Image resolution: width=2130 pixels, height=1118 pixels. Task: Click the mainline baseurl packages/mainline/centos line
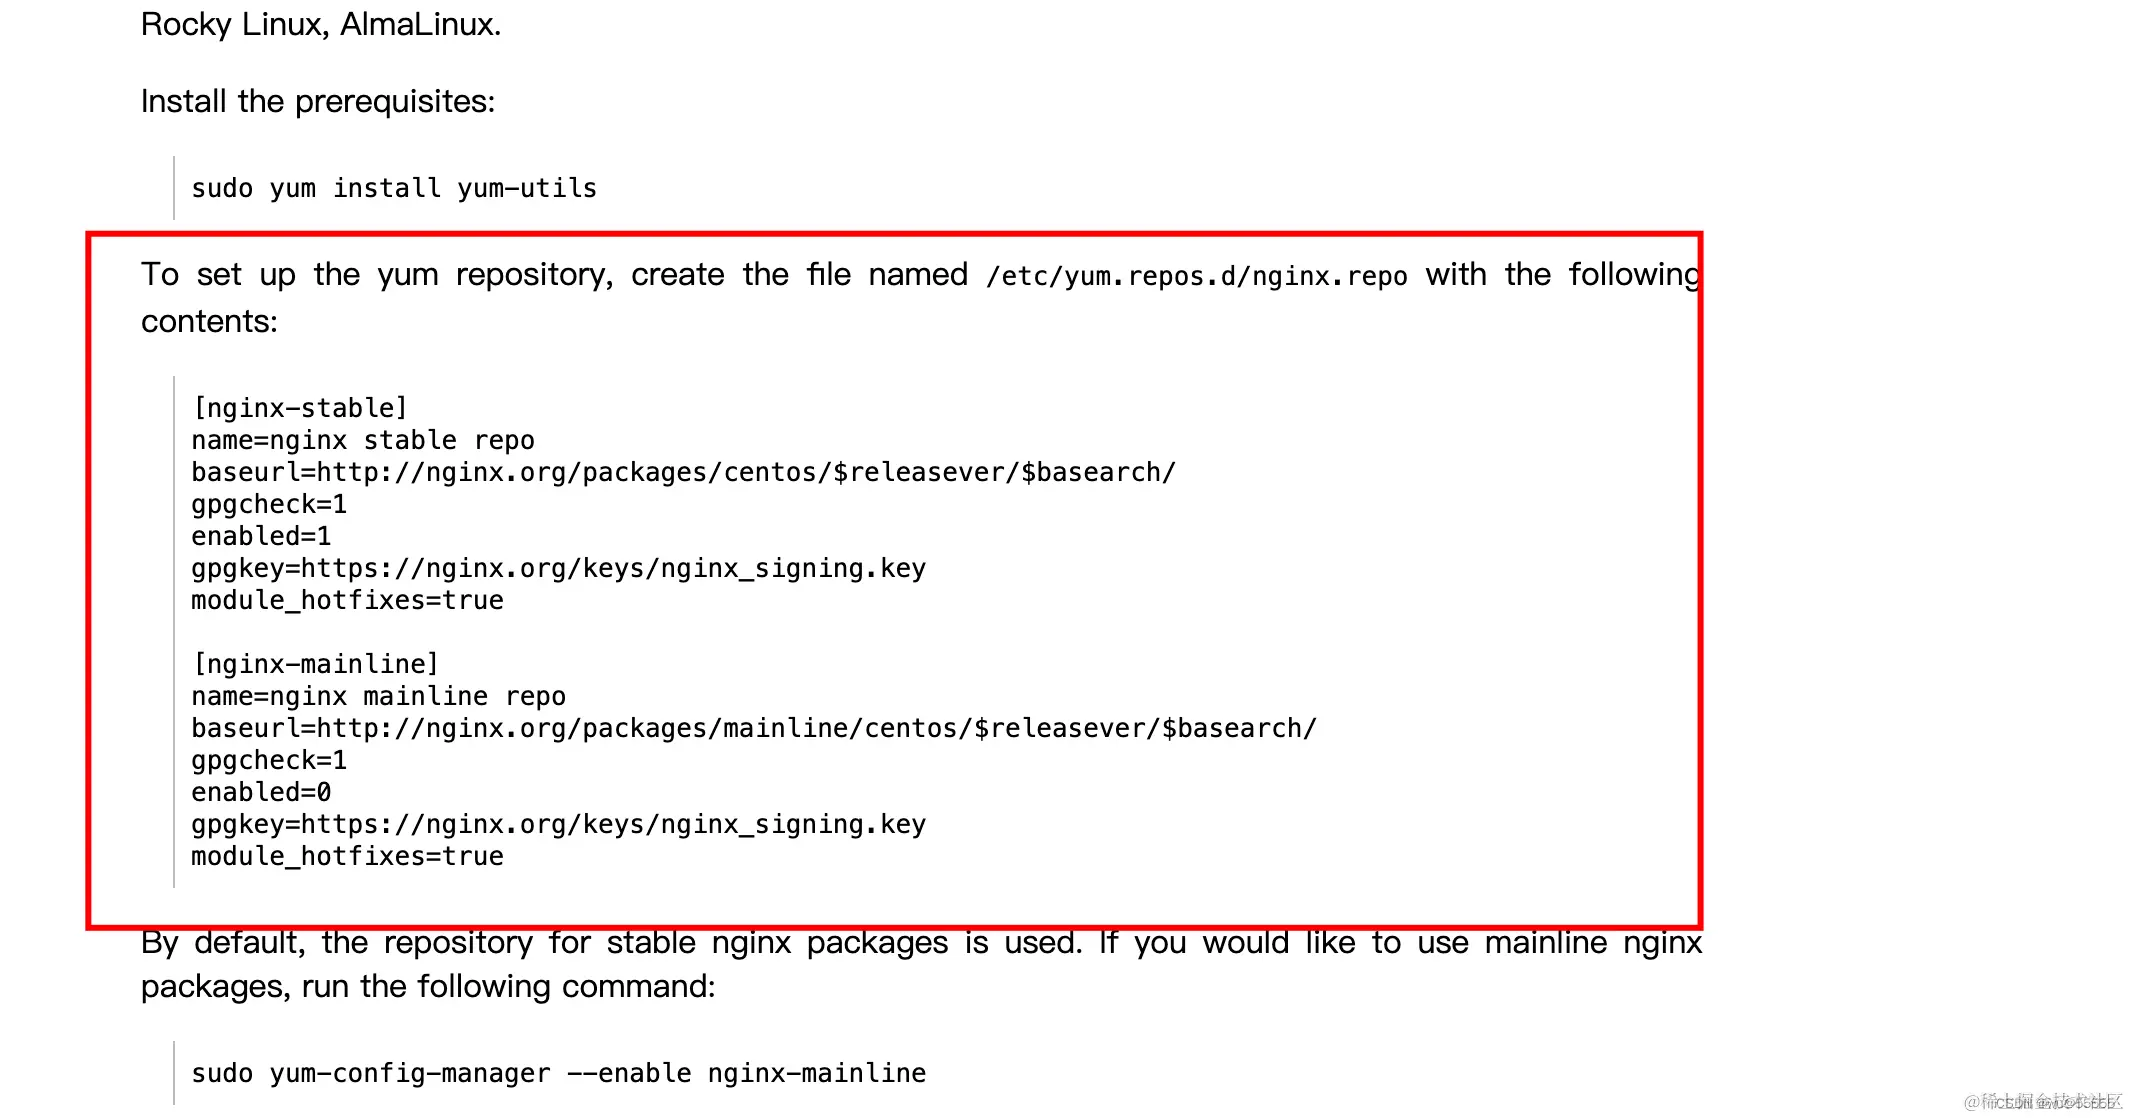(753, 728)
